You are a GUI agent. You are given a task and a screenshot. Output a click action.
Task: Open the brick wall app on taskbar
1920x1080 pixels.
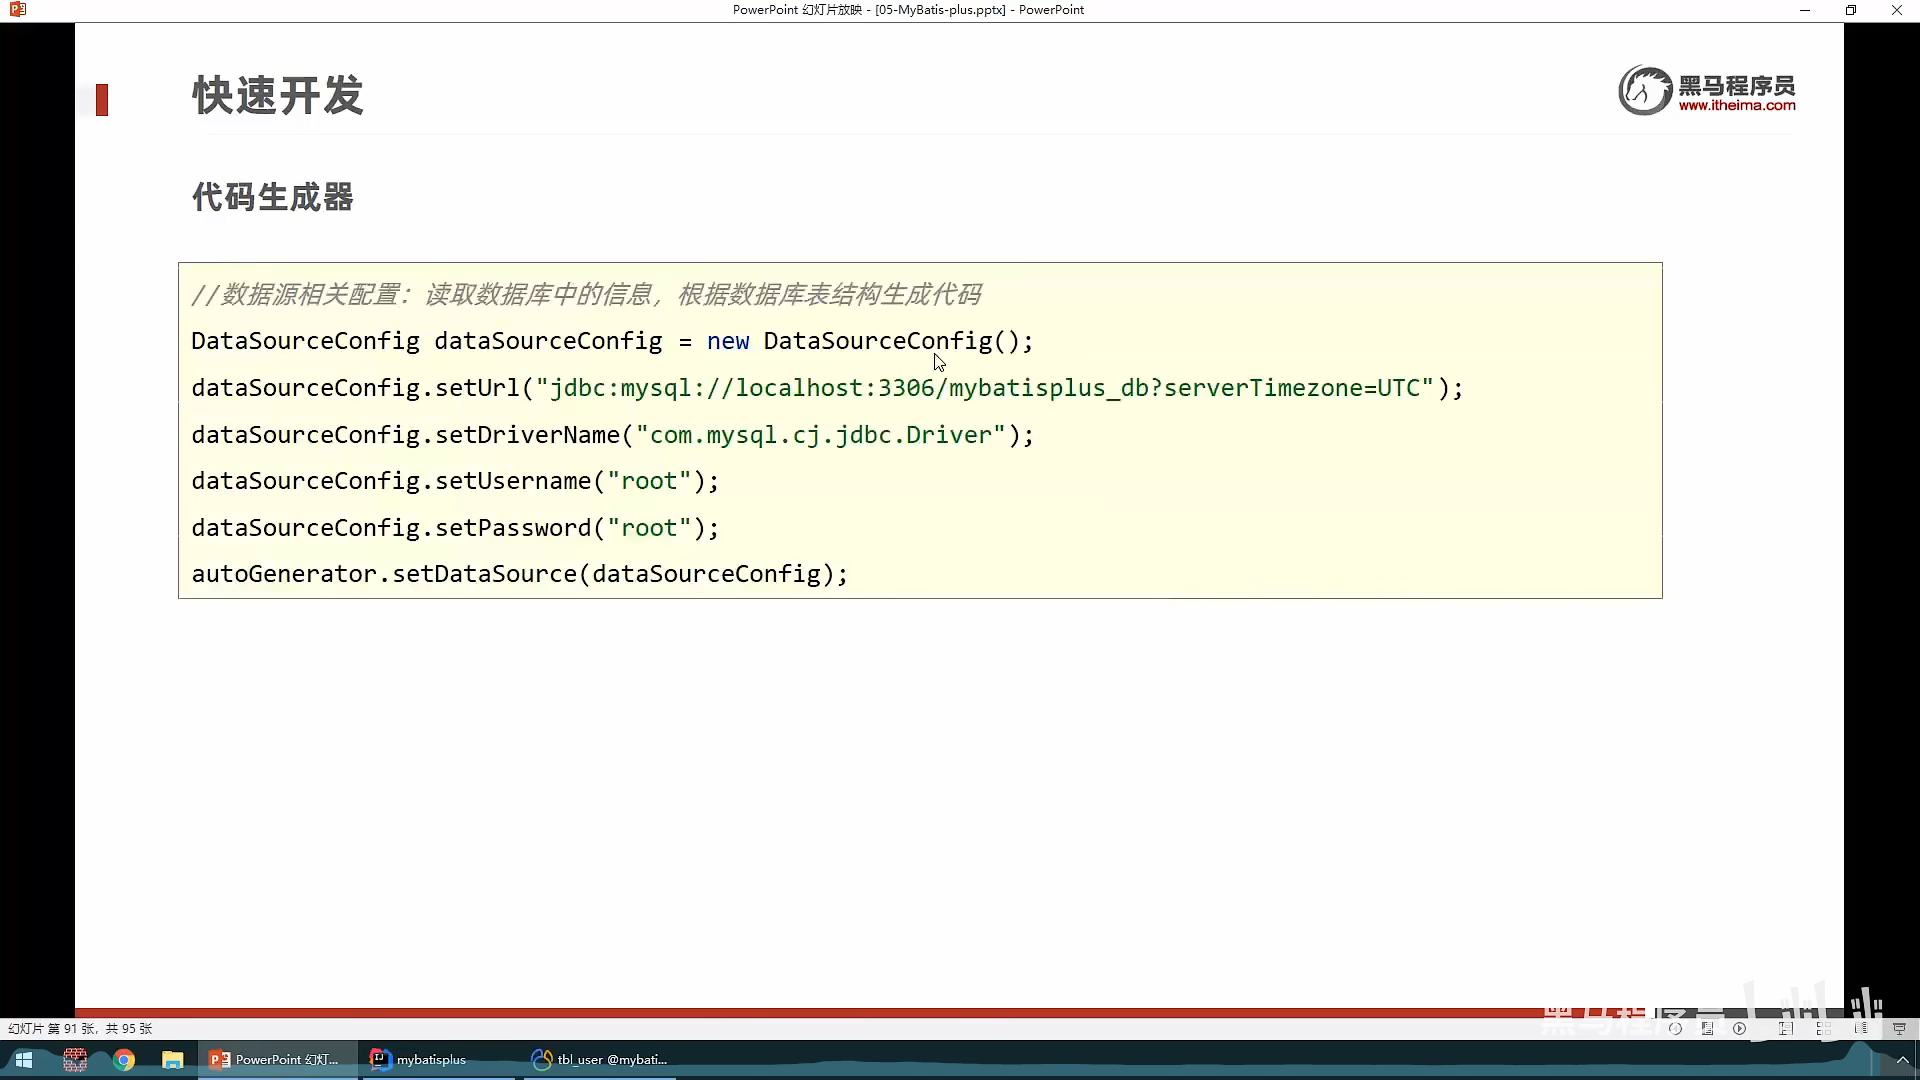pyautogui.click(x=75, y=1060)
